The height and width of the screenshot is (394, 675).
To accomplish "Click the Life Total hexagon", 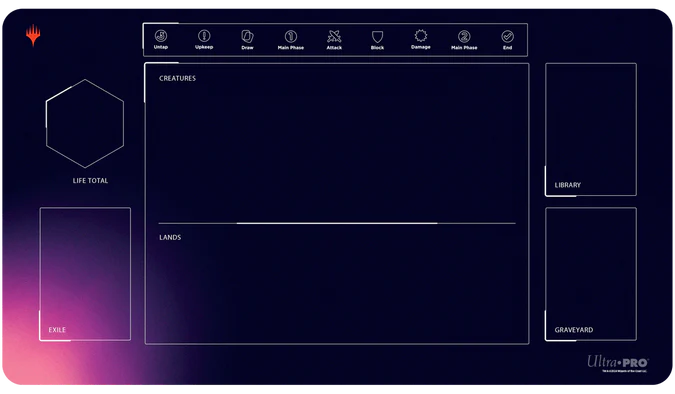I will 85,124.
